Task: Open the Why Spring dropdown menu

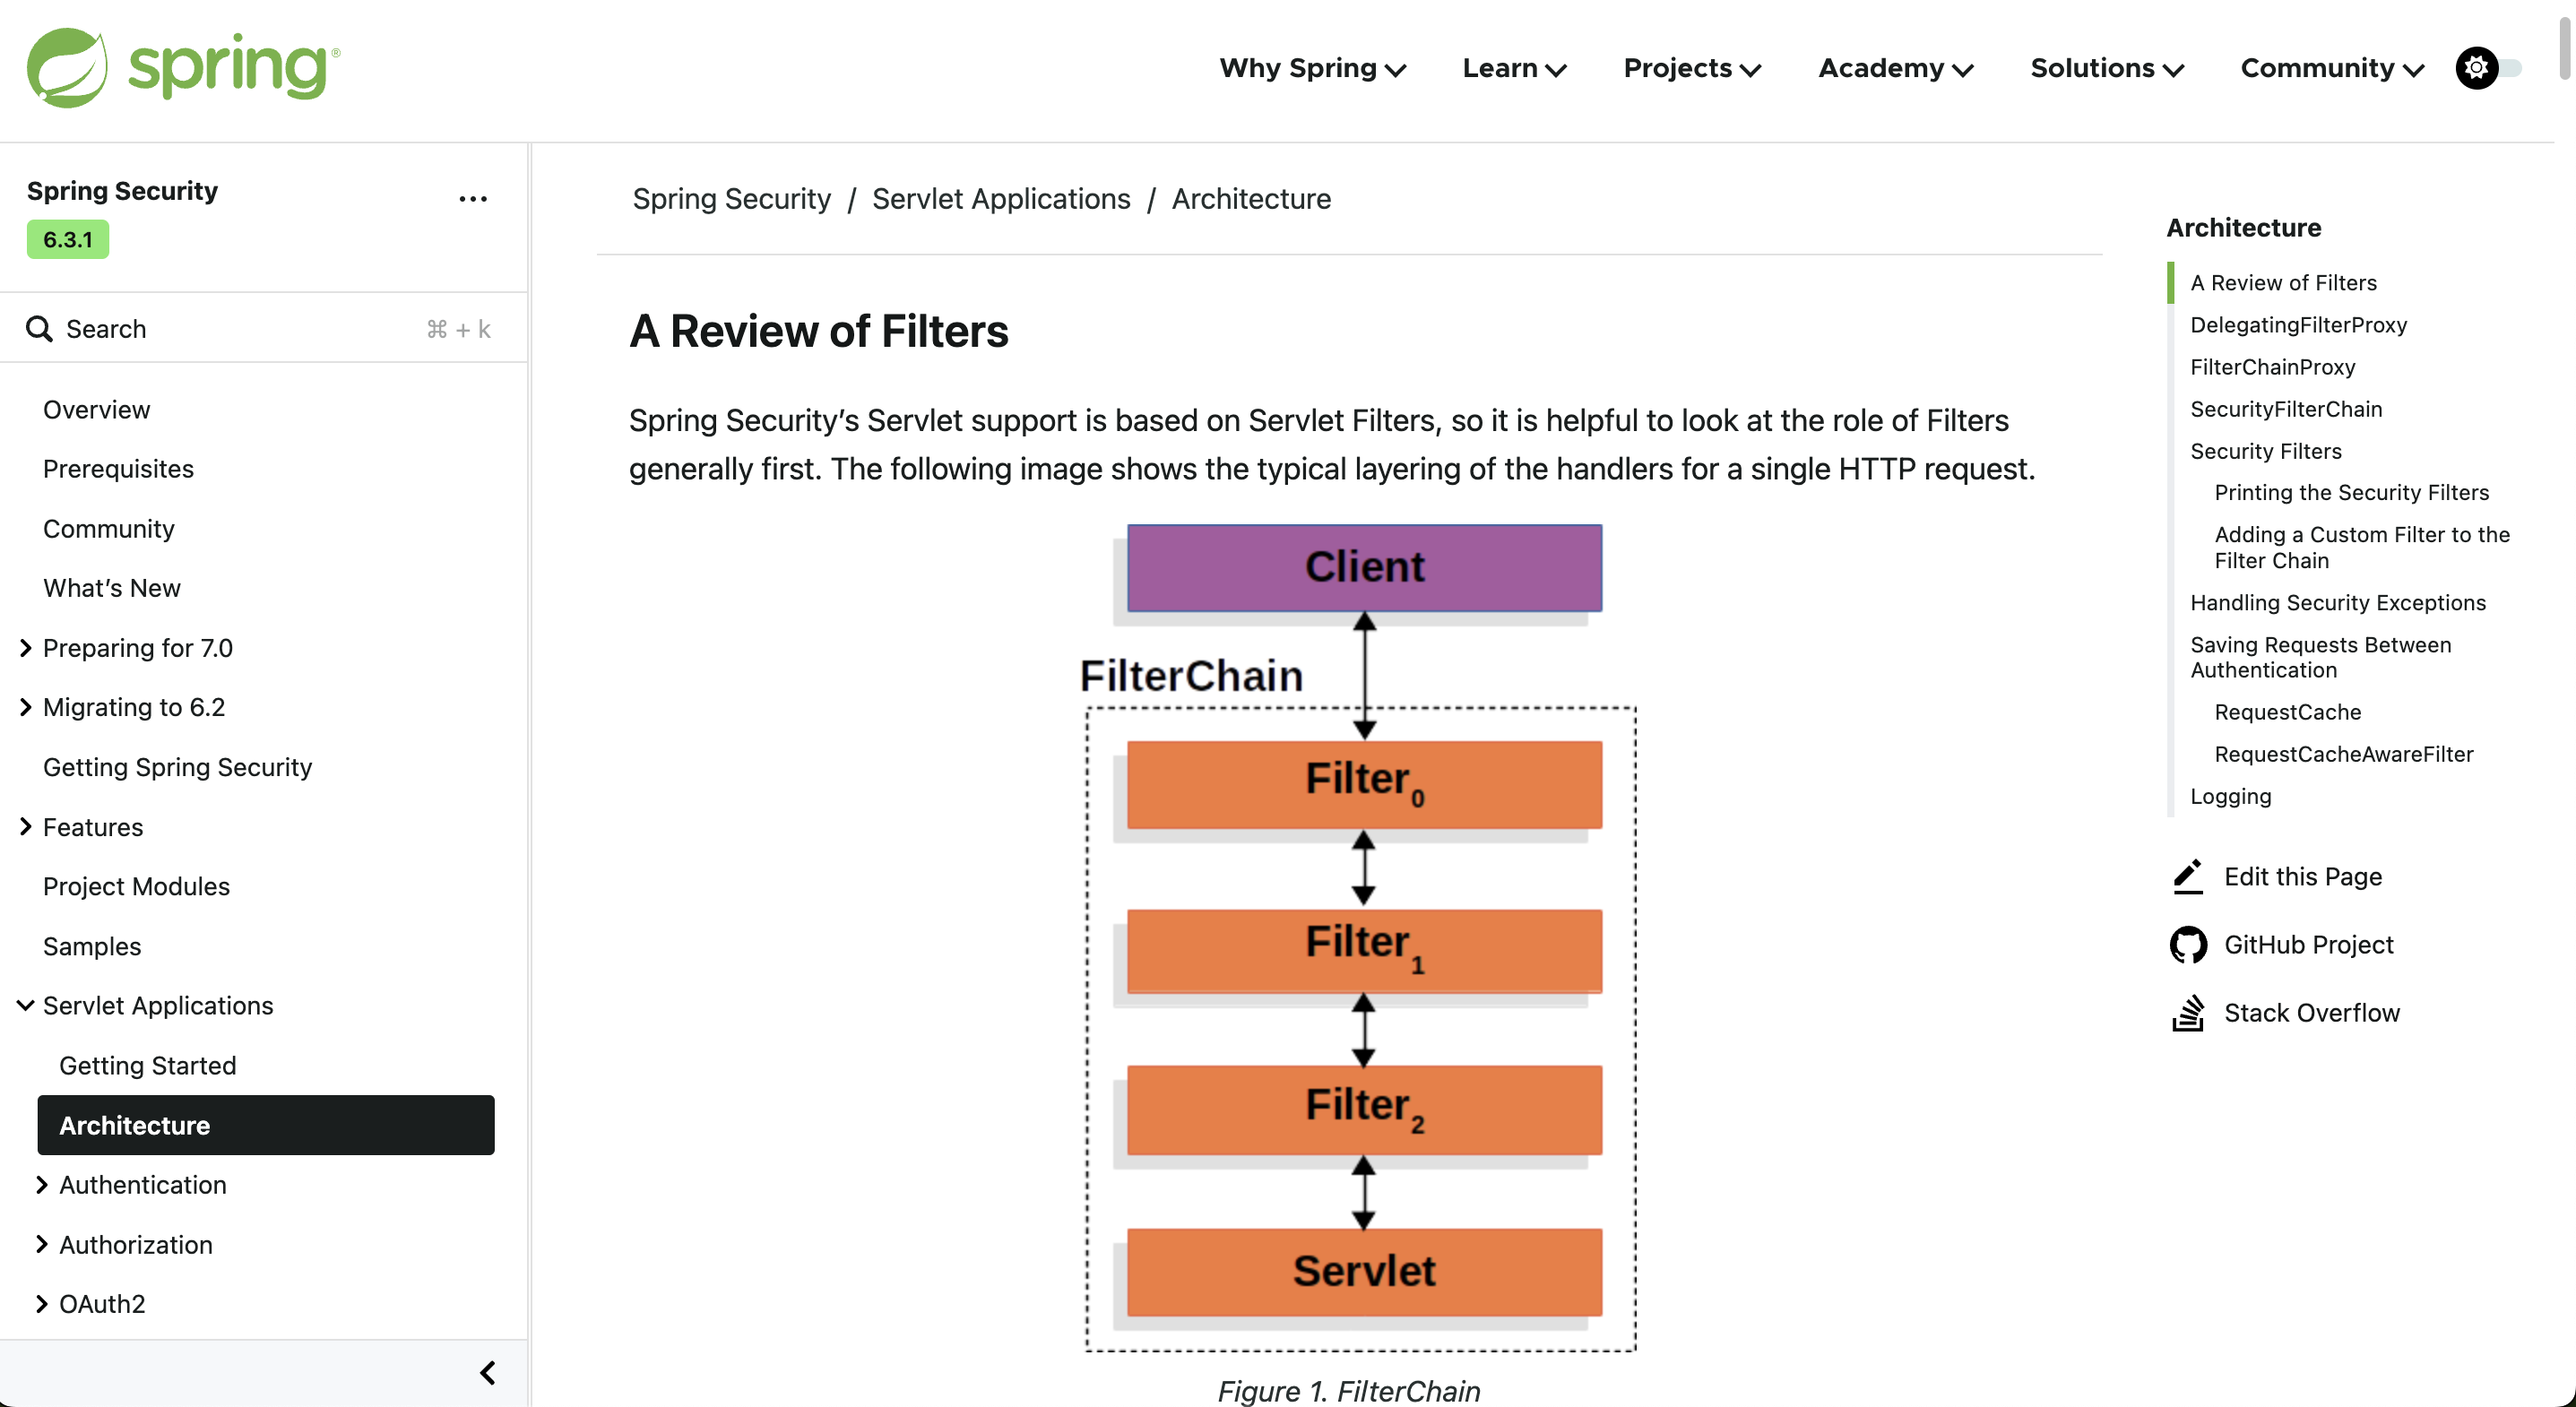Action: coord(1312,68)
